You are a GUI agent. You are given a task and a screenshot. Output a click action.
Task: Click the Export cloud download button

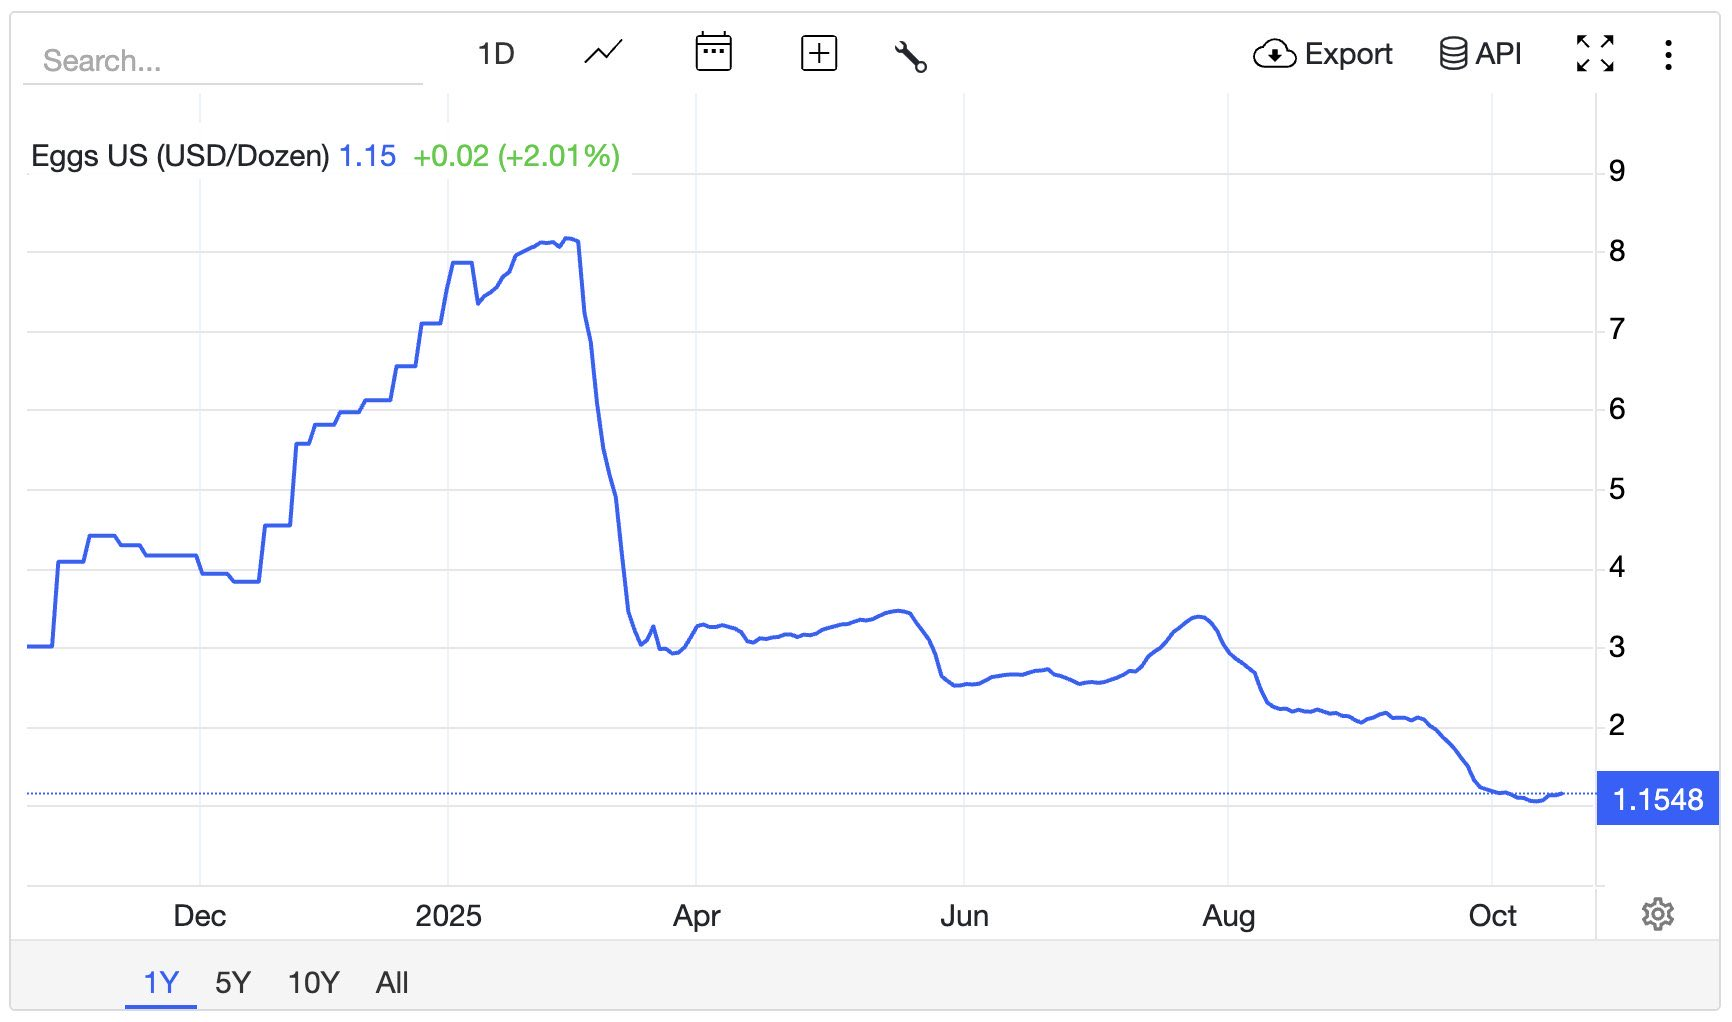(1322, 54)
